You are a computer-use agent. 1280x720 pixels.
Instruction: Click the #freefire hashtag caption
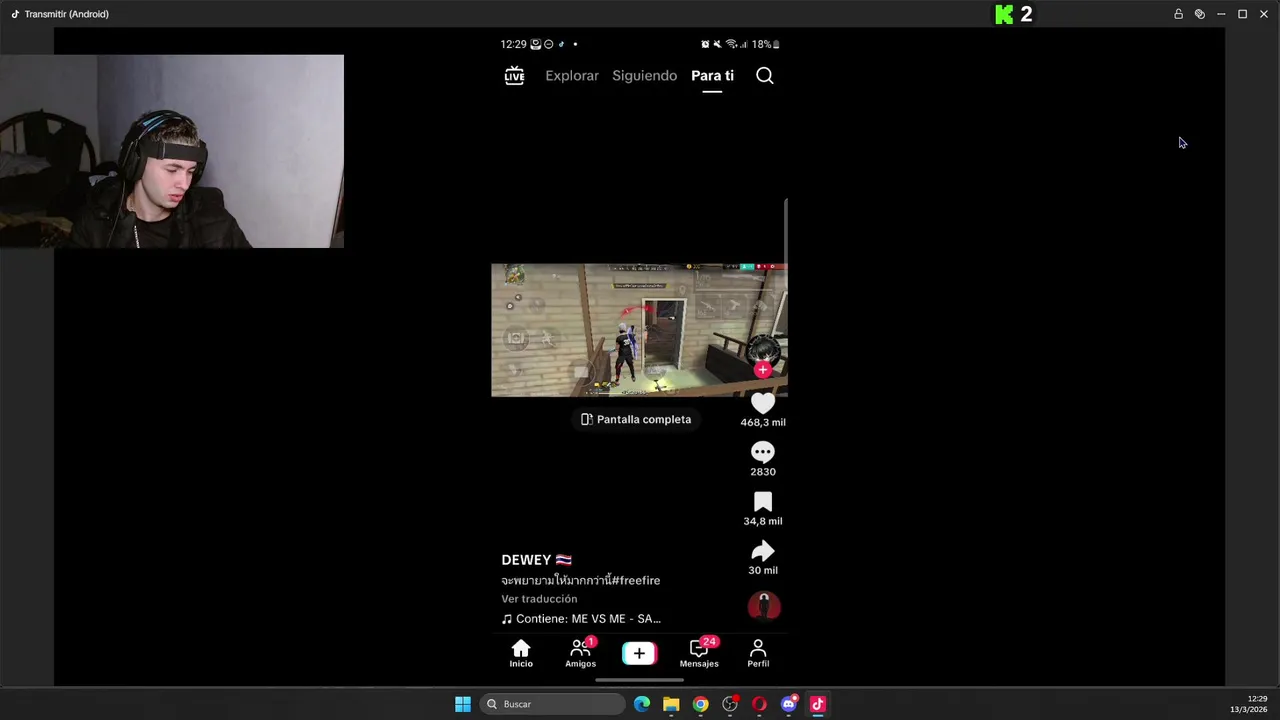point(635,580)
